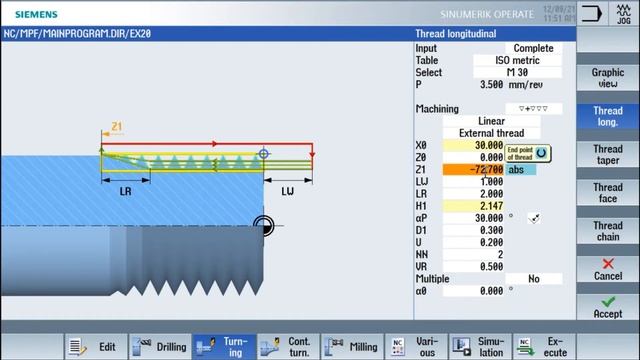
Task: Change the Table selection ISO metric
Action: coord(518,60)
